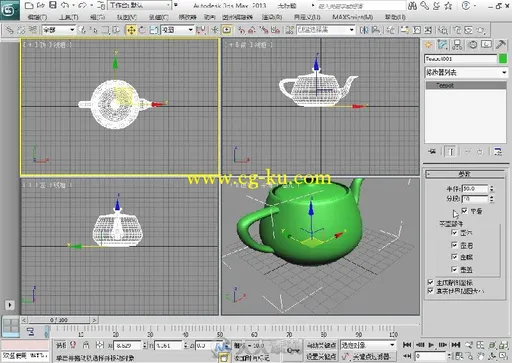Image resolution: width=512 pixels, height=363 pixels.
Task: Open the 3ds Max application menu logo
Action: 9,10
